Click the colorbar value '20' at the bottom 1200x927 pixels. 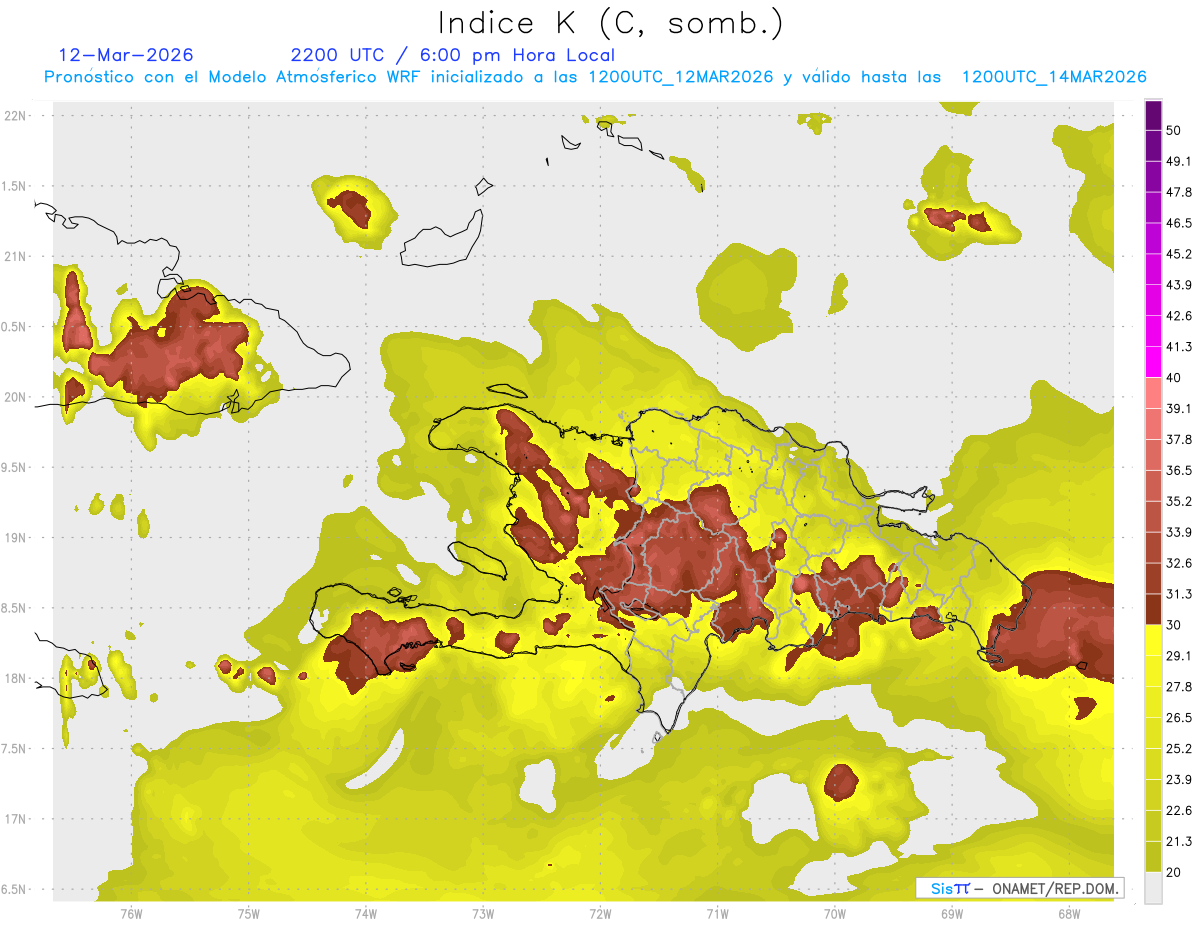pyautogui.click(x=1174, y=873)
